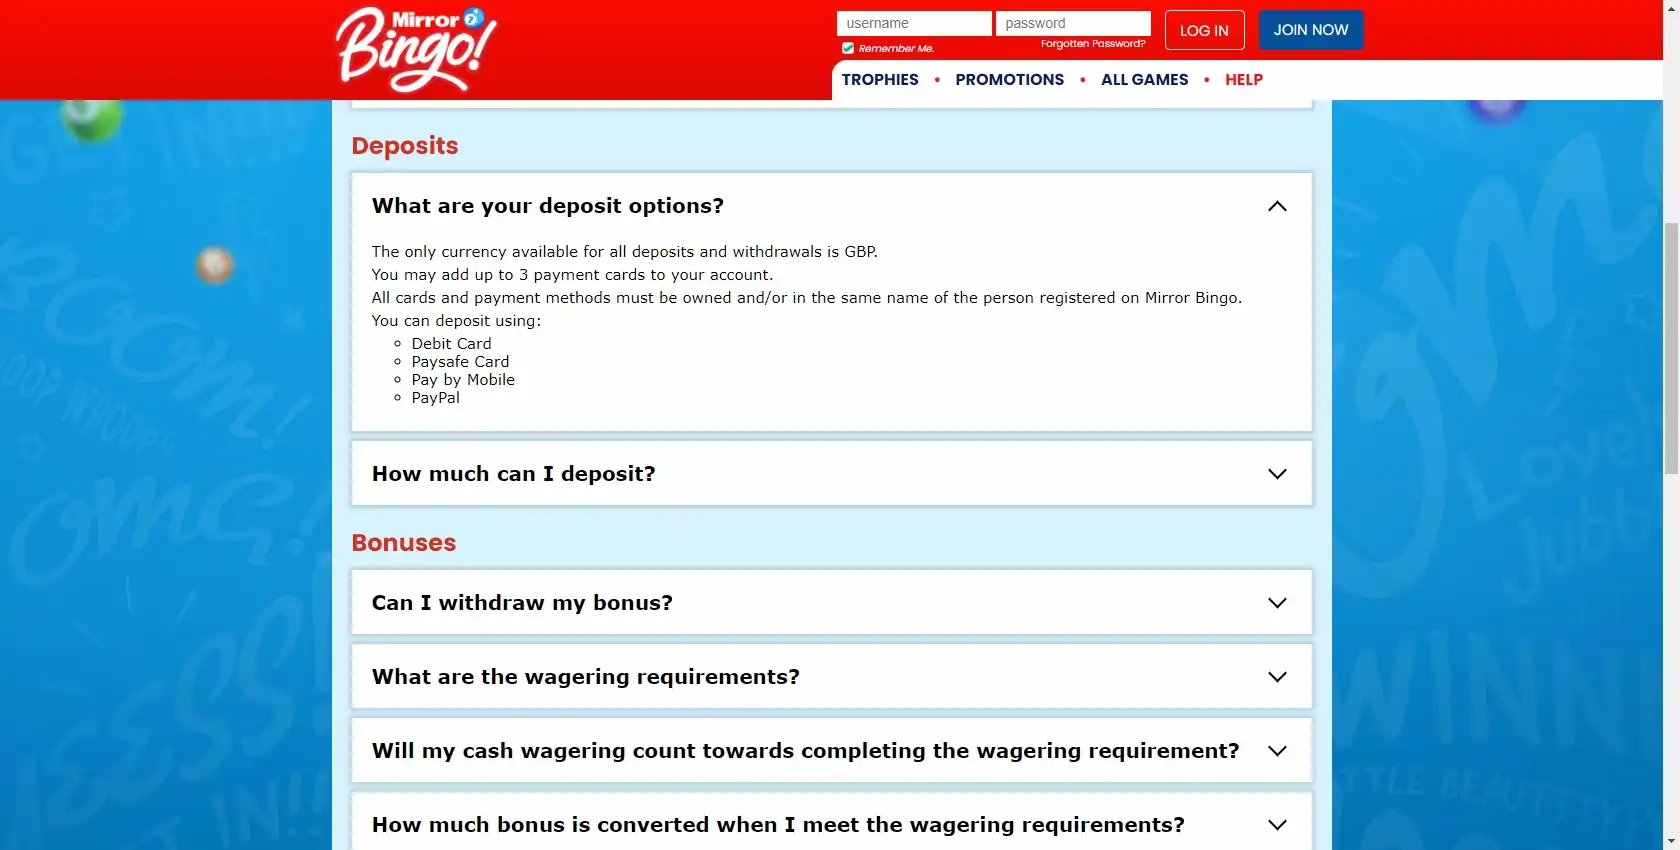Open the Forgotten Password link
The height and width of the screenshot is (850, 1680).
1092,44
